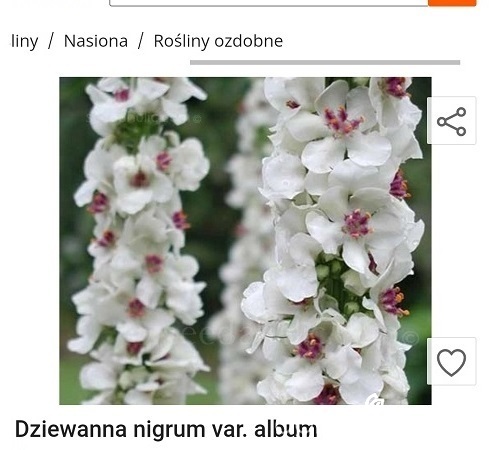
Task: Click the left flower spike in photo
Action: tap(140, 241)
